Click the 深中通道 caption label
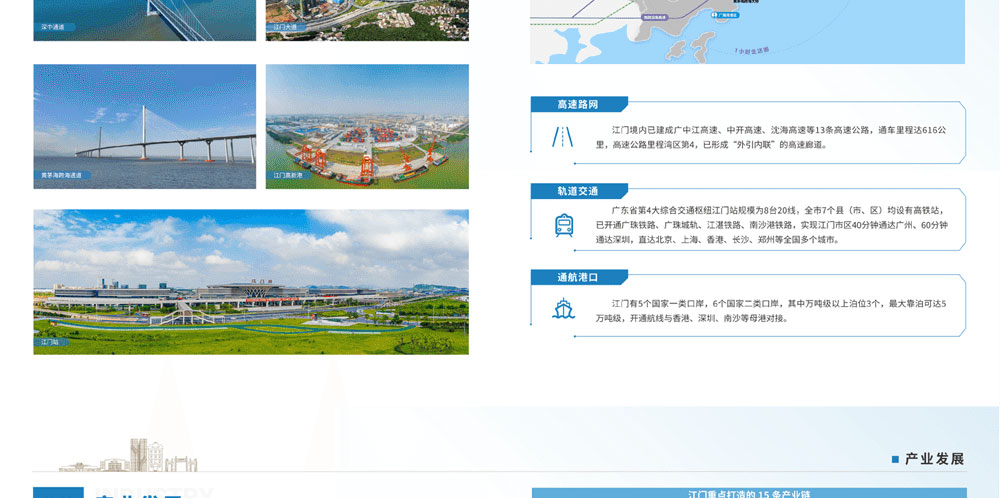 [x=54, y=27]
